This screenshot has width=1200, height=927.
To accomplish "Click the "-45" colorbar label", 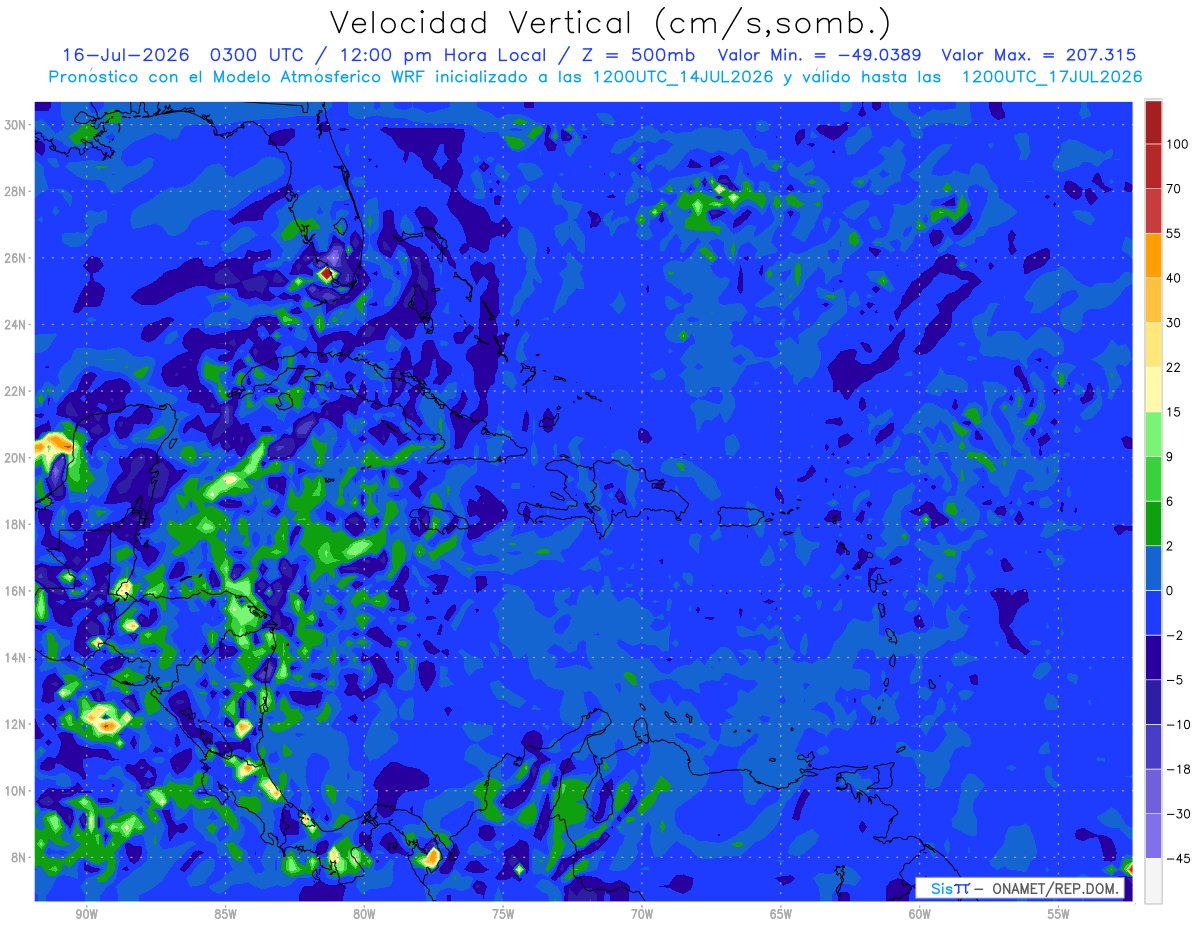I will (x=1178, y=859).
